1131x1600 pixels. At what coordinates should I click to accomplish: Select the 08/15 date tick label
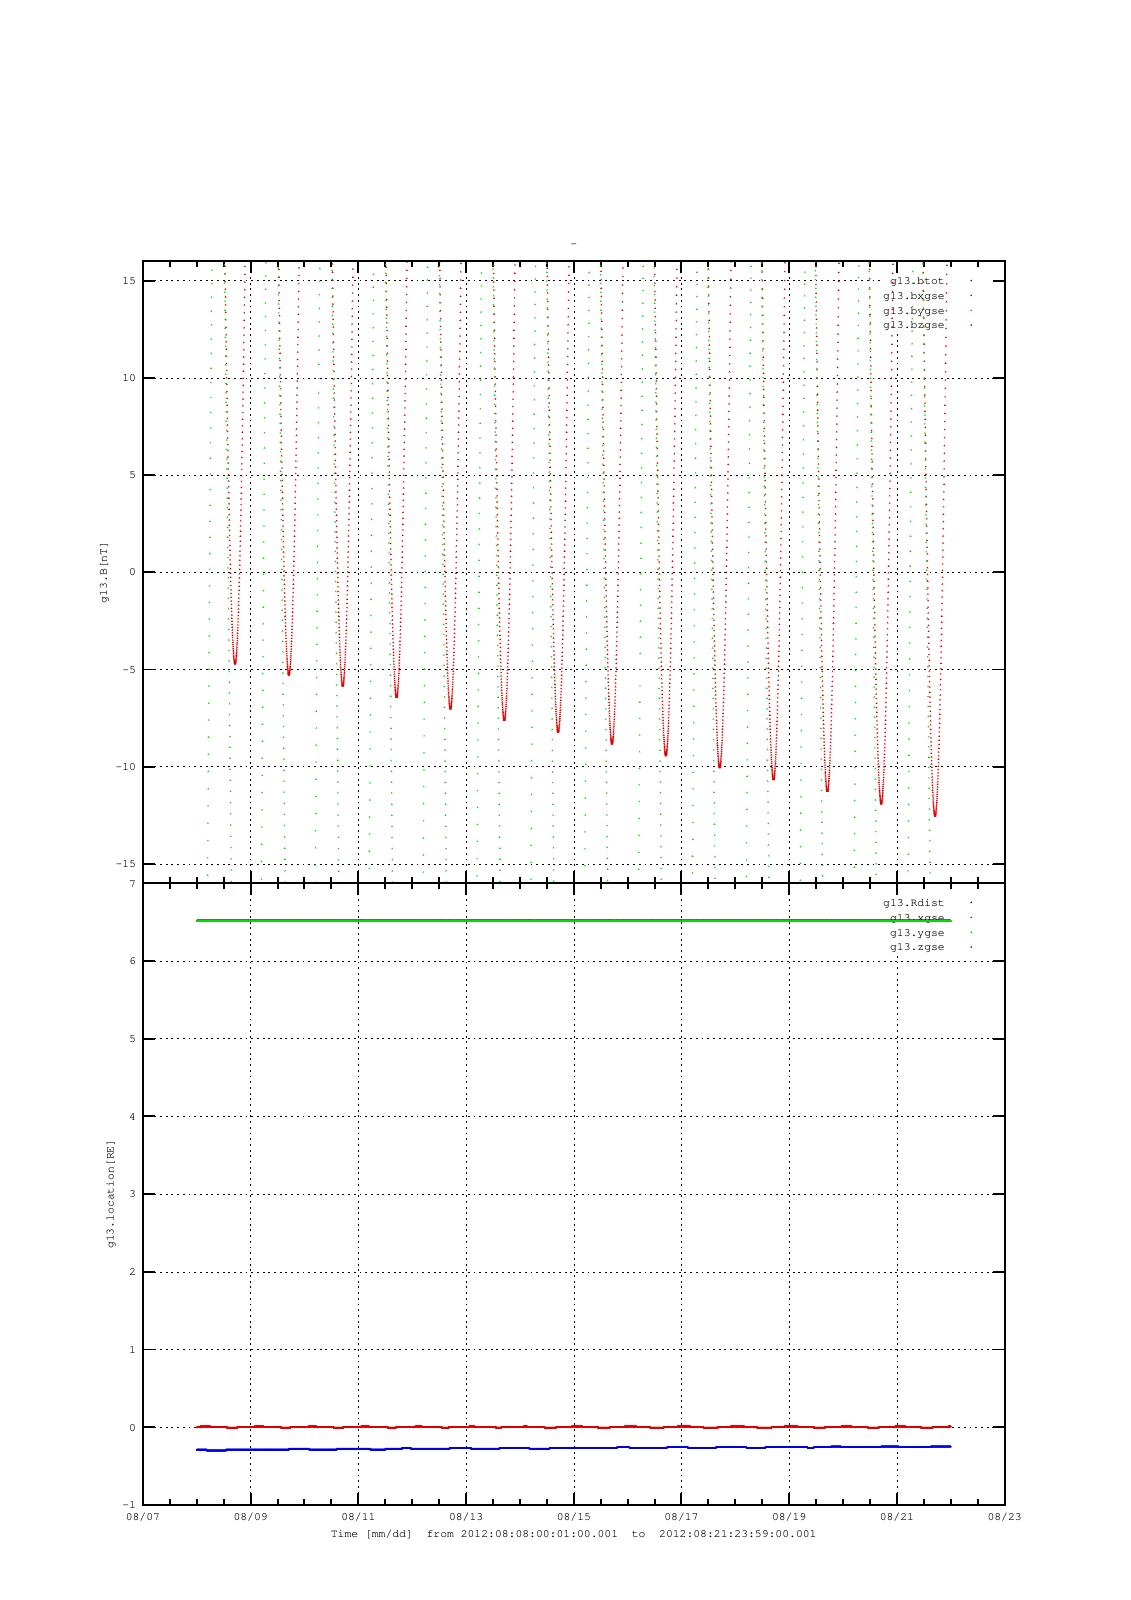(x=573, y=1517)
